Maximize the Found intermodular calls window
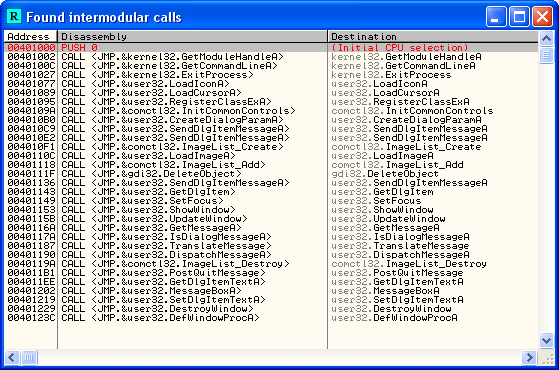This screenshot has height=370, width=559. [519, 17]
